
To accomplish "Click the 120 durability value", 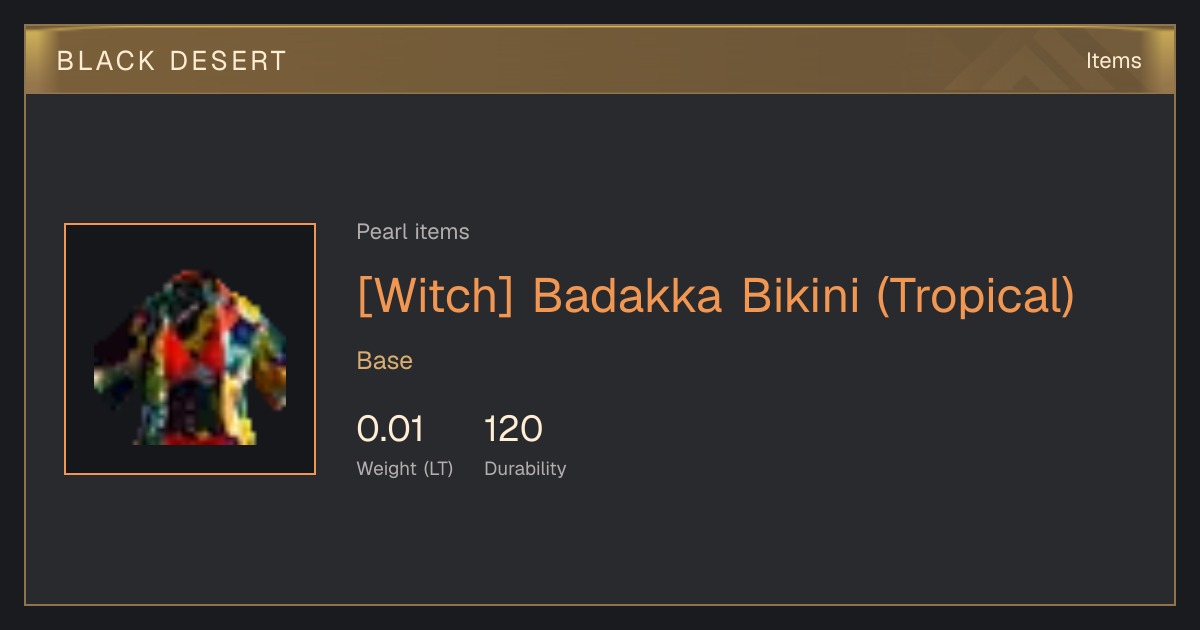I will point(513,429).
